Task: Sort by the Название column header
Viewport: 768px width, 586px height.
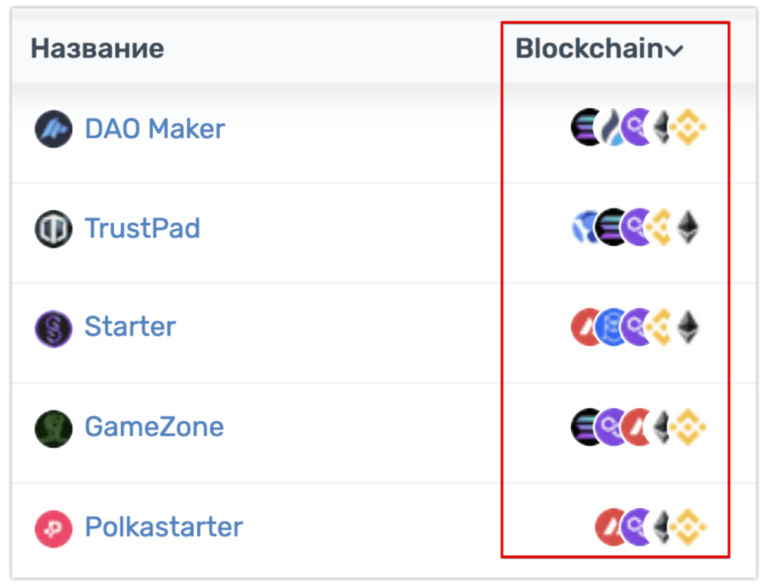Action: (x=97, y=48)
